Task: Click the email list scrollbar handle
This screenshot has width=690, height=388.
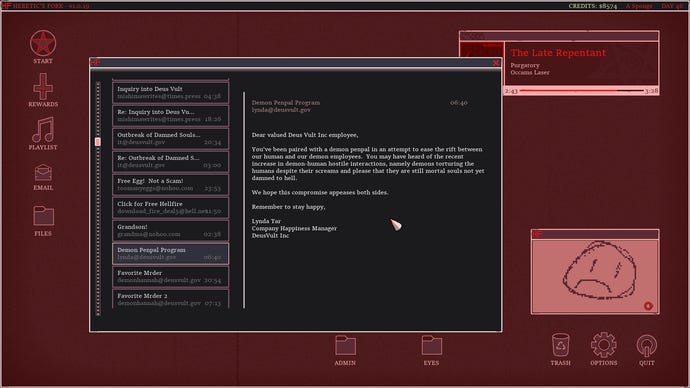Action: click(x=98, y=142)
